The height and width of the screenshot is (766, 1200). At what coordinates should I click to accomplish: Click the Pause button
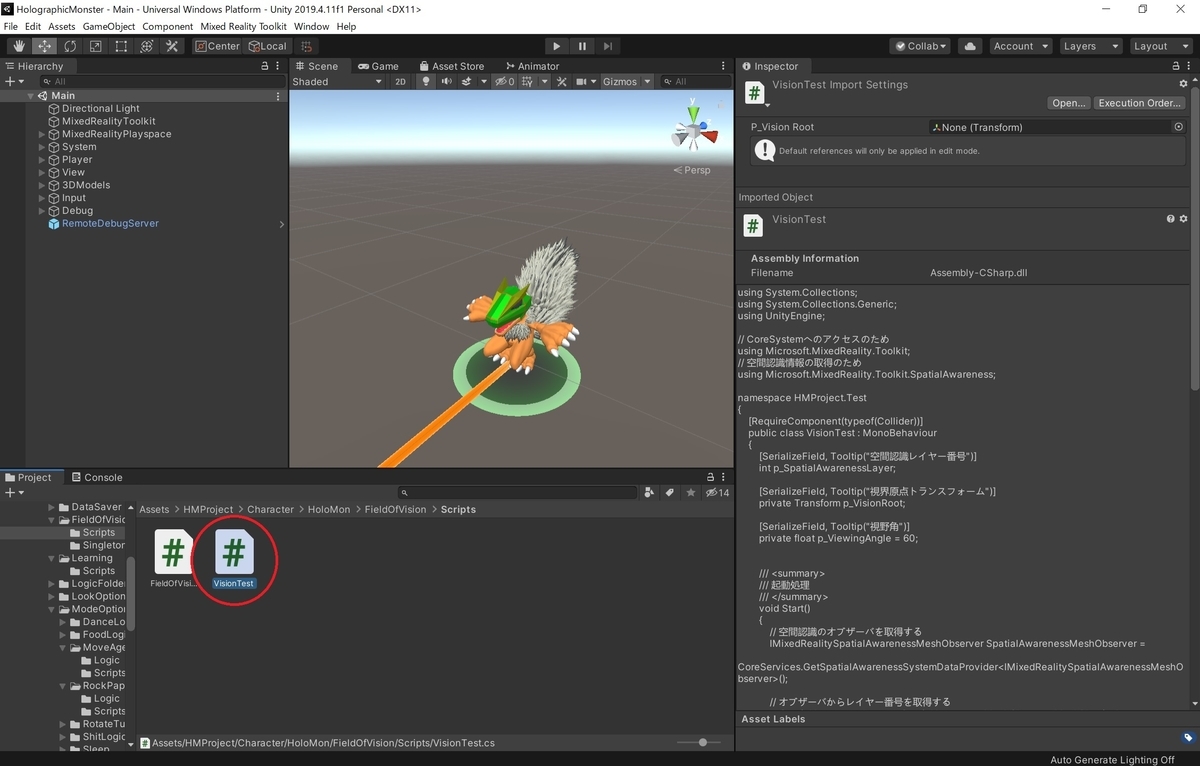[582, 46]
